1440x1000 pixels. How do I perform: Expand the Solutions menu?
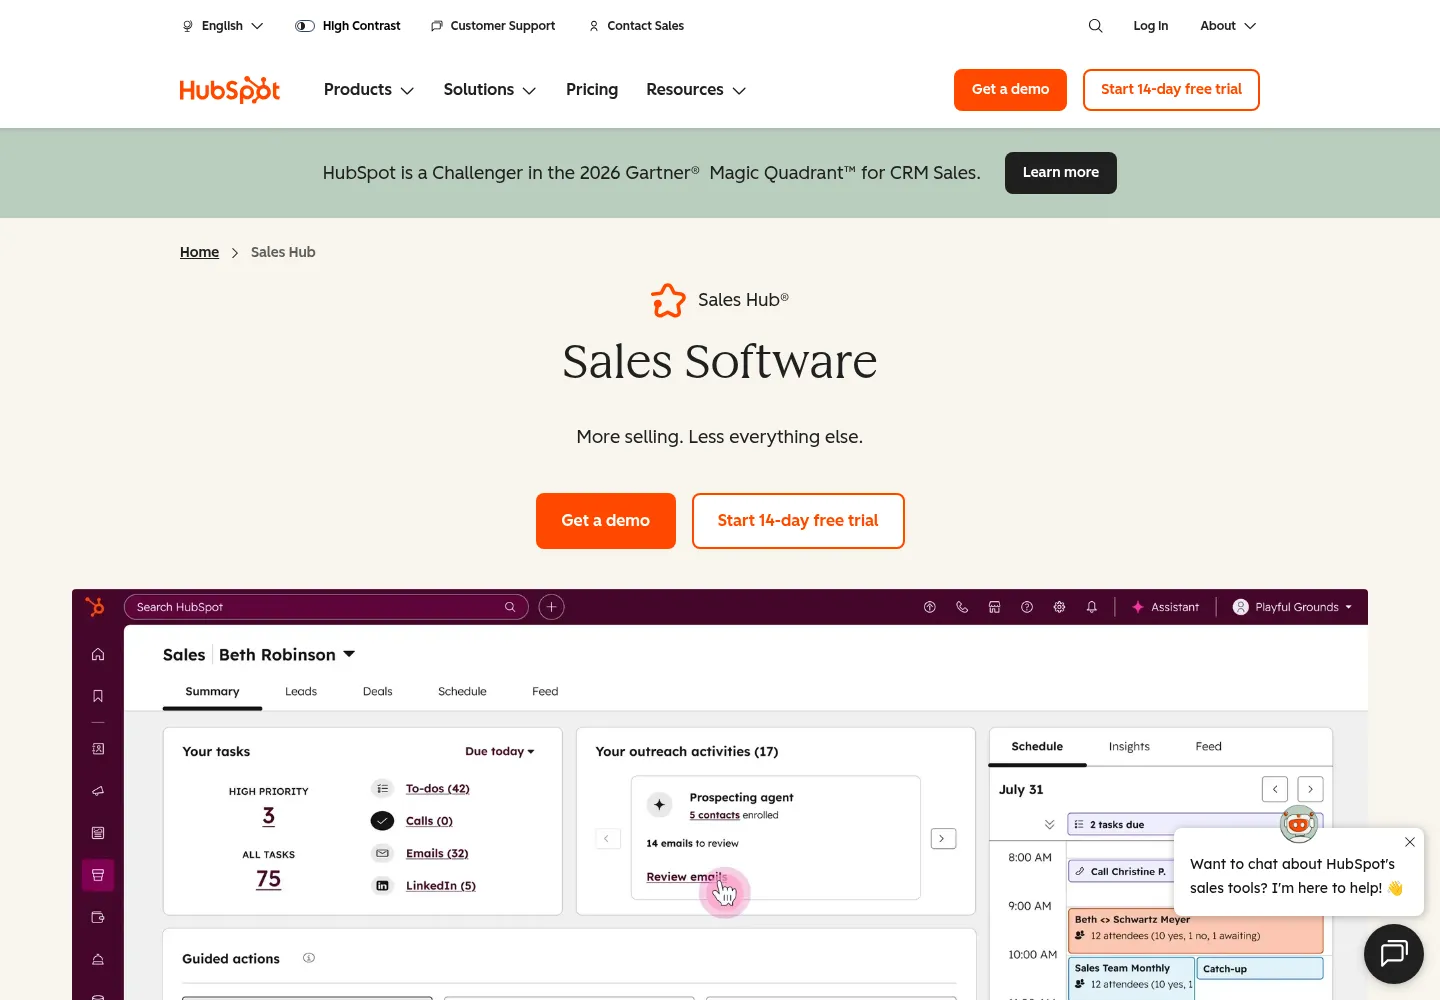tap(490, 90)
